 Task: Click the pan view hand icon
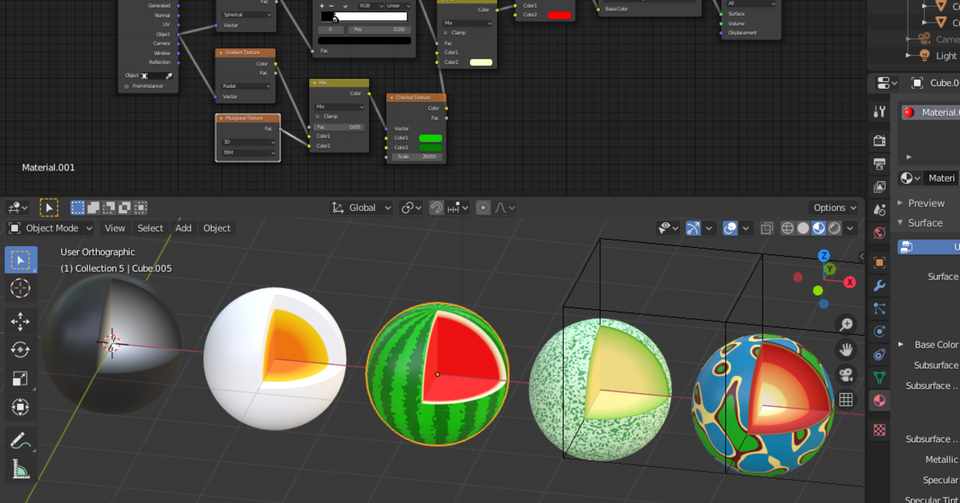point(846,349)
